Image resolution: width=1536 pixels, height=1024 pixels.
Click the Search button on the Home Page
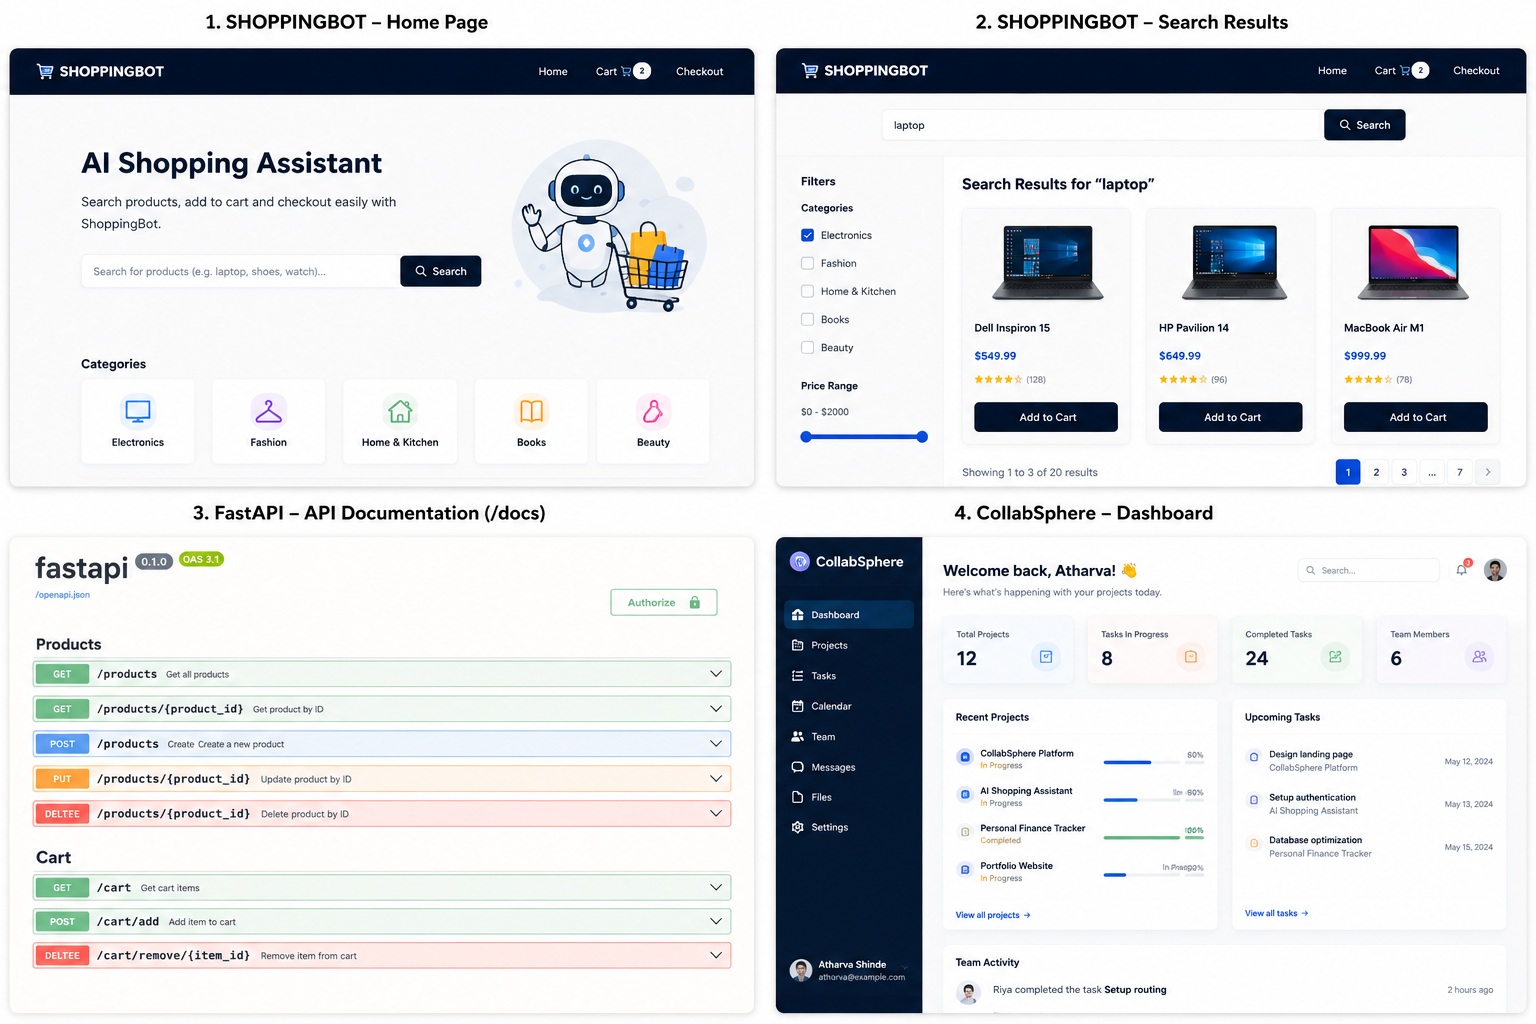441,271
